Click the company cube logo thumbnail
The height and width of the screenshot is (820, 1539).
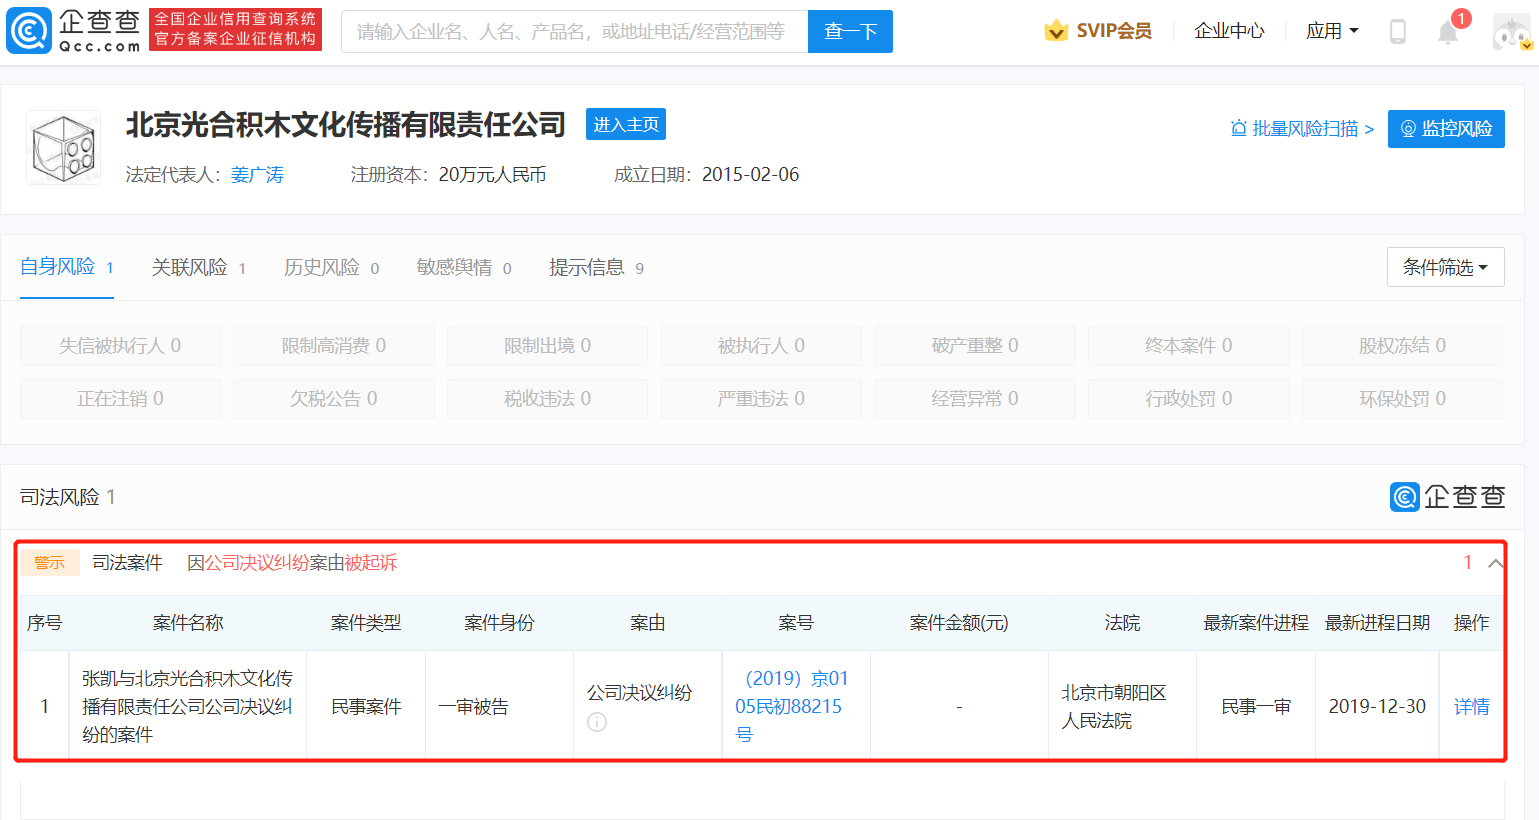click(x=63, y=148)
